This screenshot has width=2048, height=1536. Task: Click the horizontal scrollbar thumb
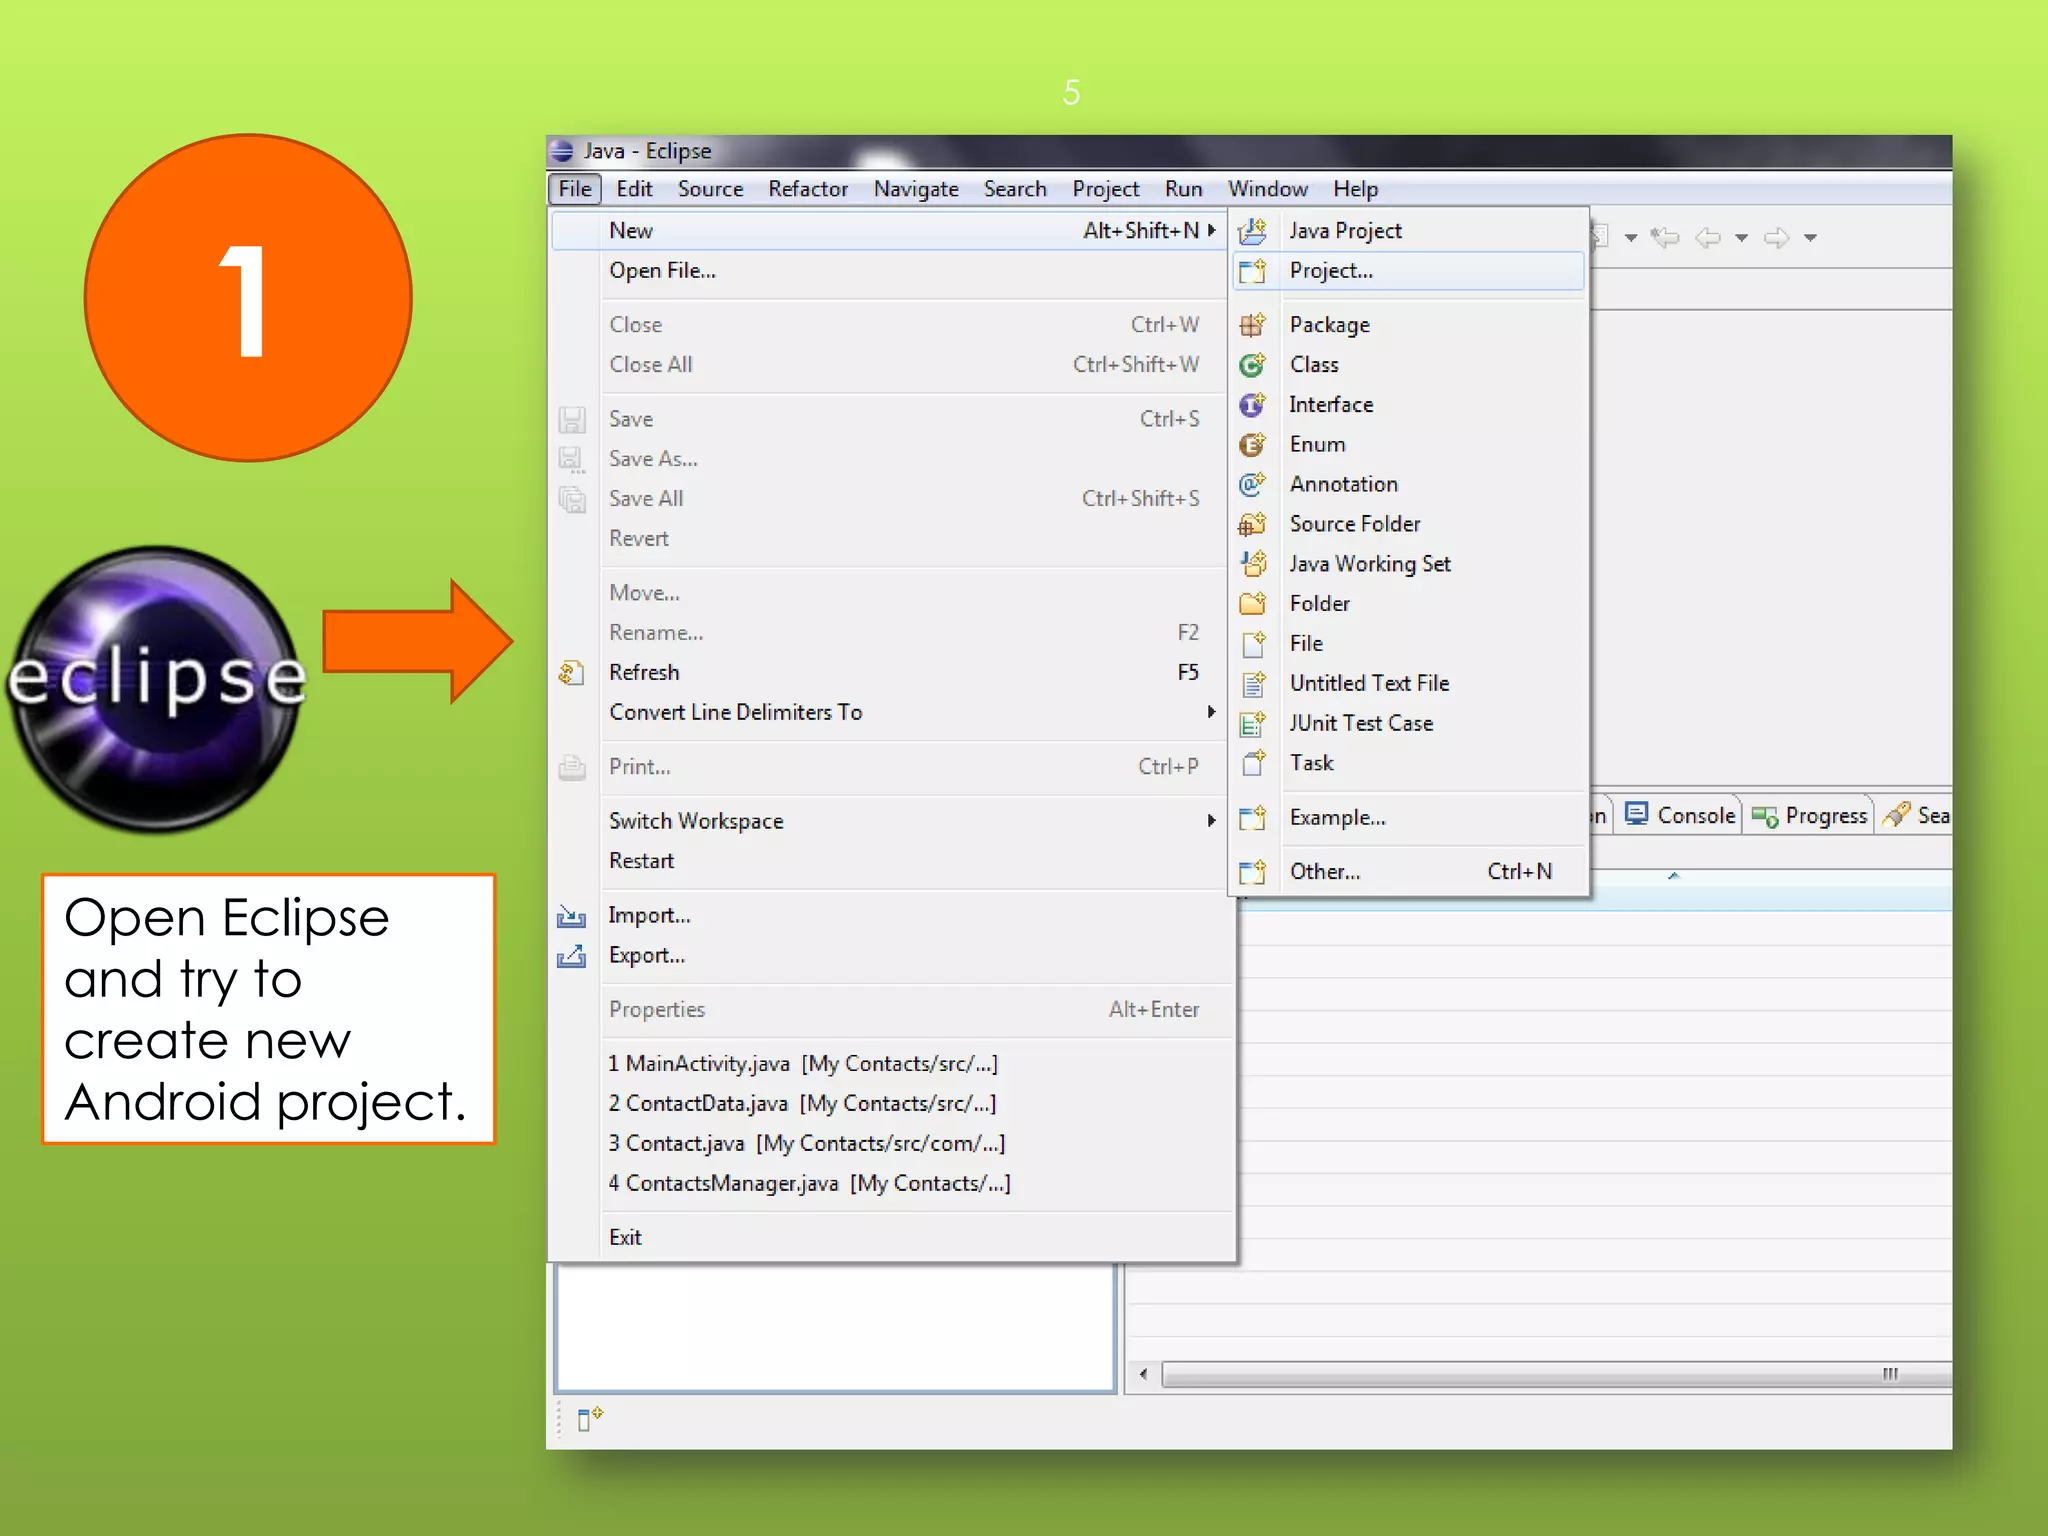(1558, 1375)
